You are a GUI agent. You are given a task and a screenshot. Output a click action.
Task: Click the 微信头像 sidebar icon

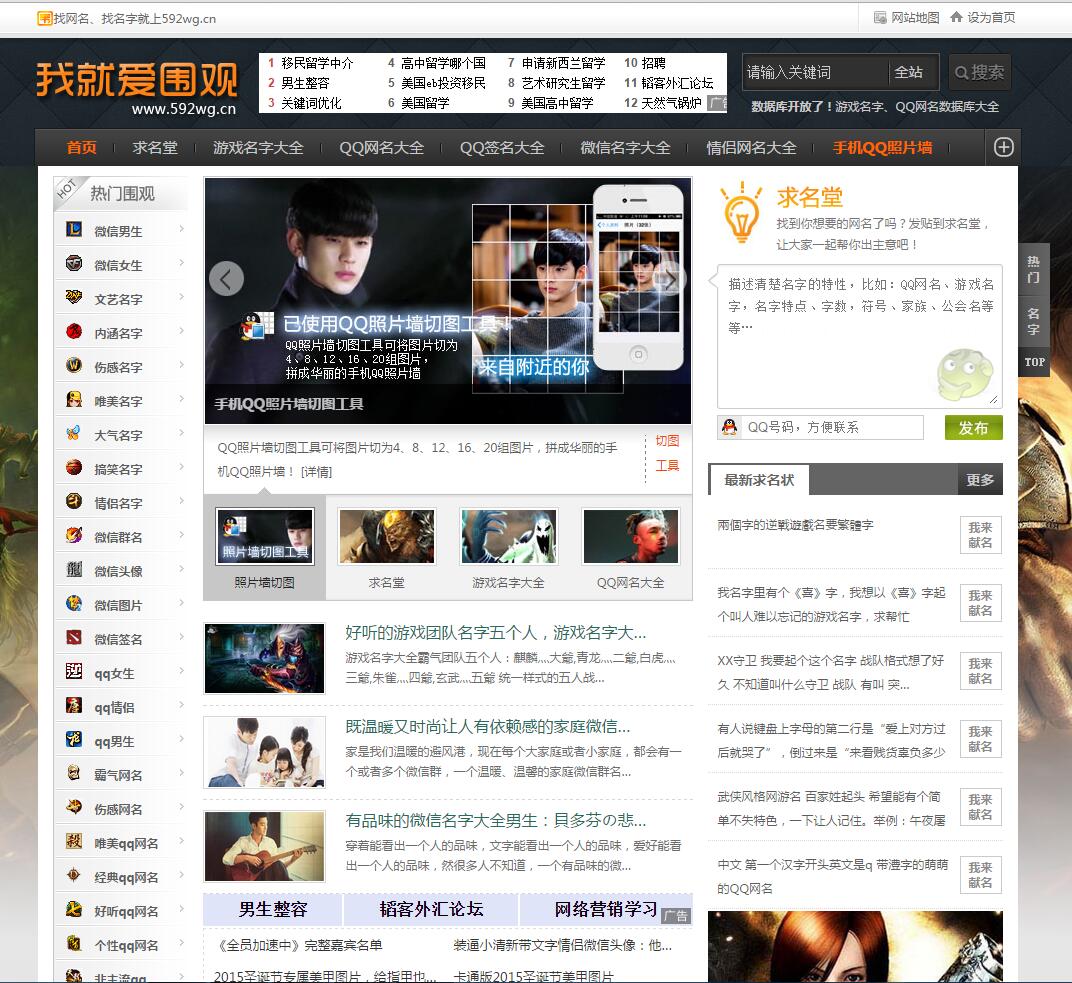point(74,569)
